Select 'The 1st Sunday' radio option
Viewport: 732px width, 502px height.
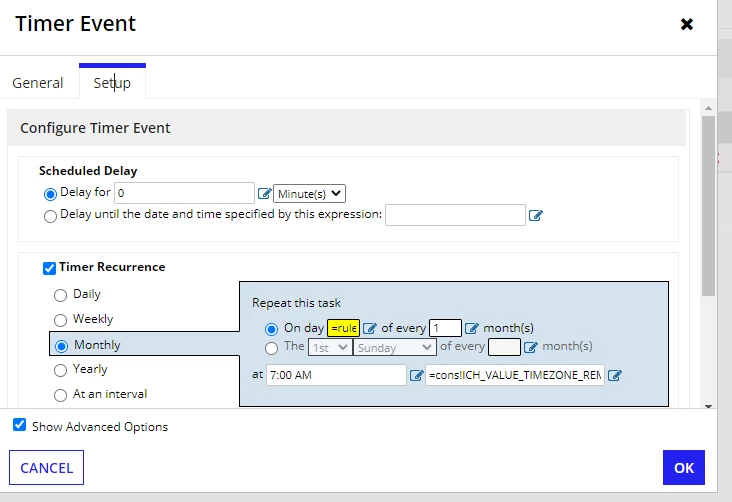coord(271,348)
